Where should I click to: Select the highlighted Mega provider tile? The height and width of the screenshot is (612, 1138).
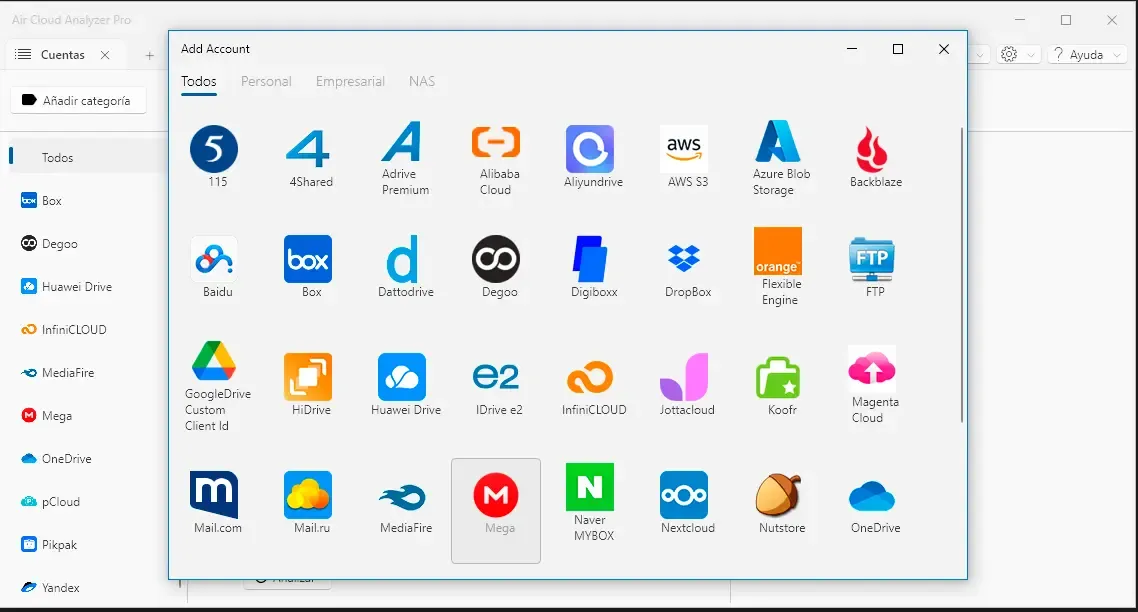tap(496, 510)
